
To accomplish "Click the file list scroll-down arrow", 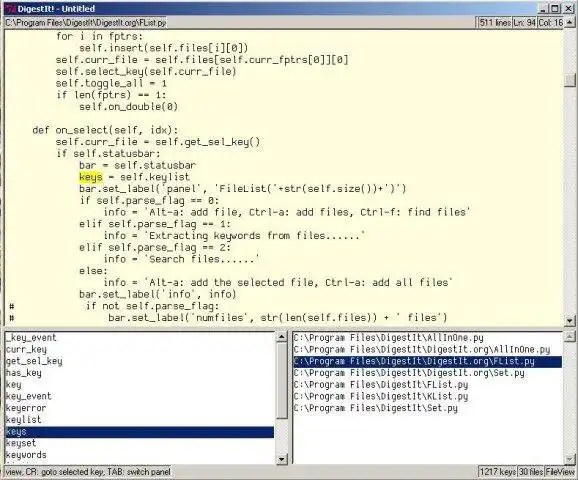I will tap(570, 459).
